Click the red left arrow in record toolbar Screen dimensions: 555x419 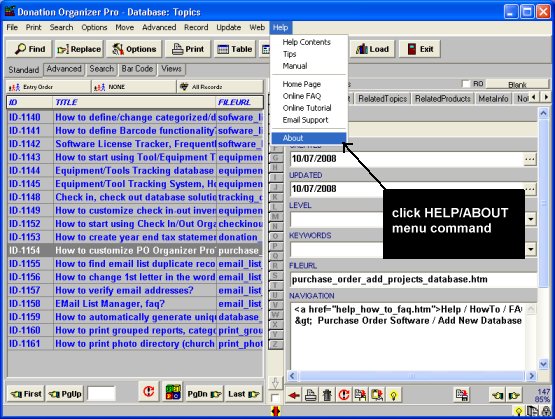(x=294, y=395)
